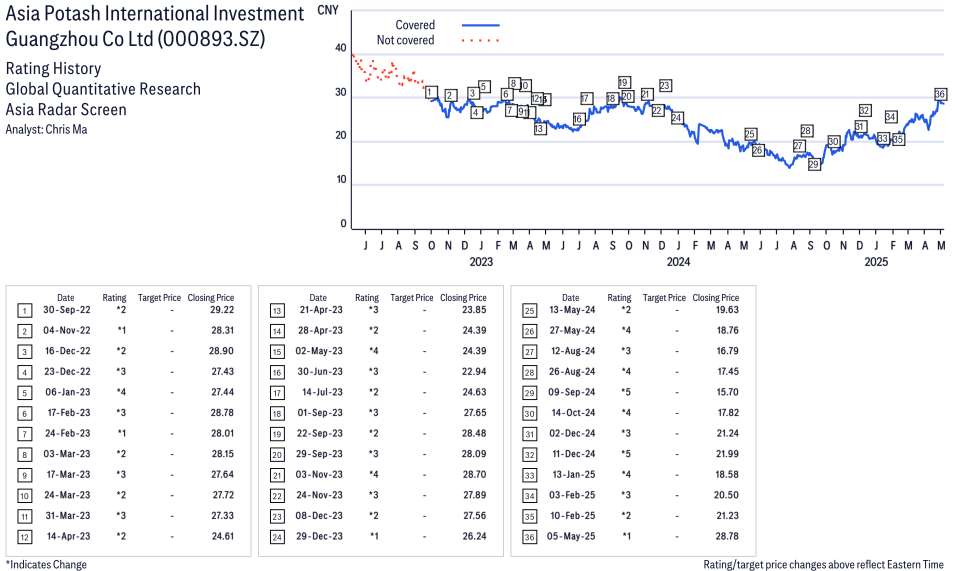Click the Rating History heading
Image resolution: width=955 pixels, height=571 pixels.
pos(54,68)
